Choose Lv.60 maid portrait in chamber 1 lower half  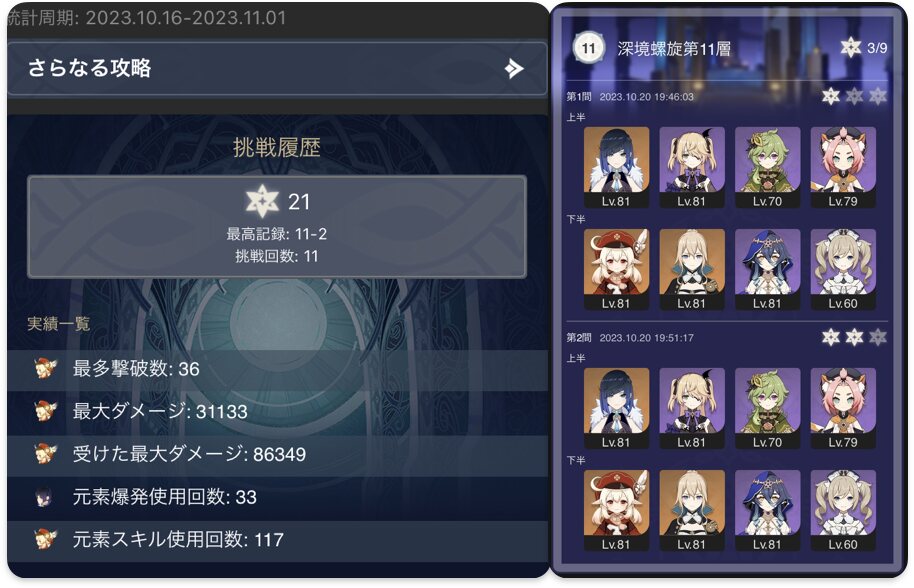[x=843, y=269]
